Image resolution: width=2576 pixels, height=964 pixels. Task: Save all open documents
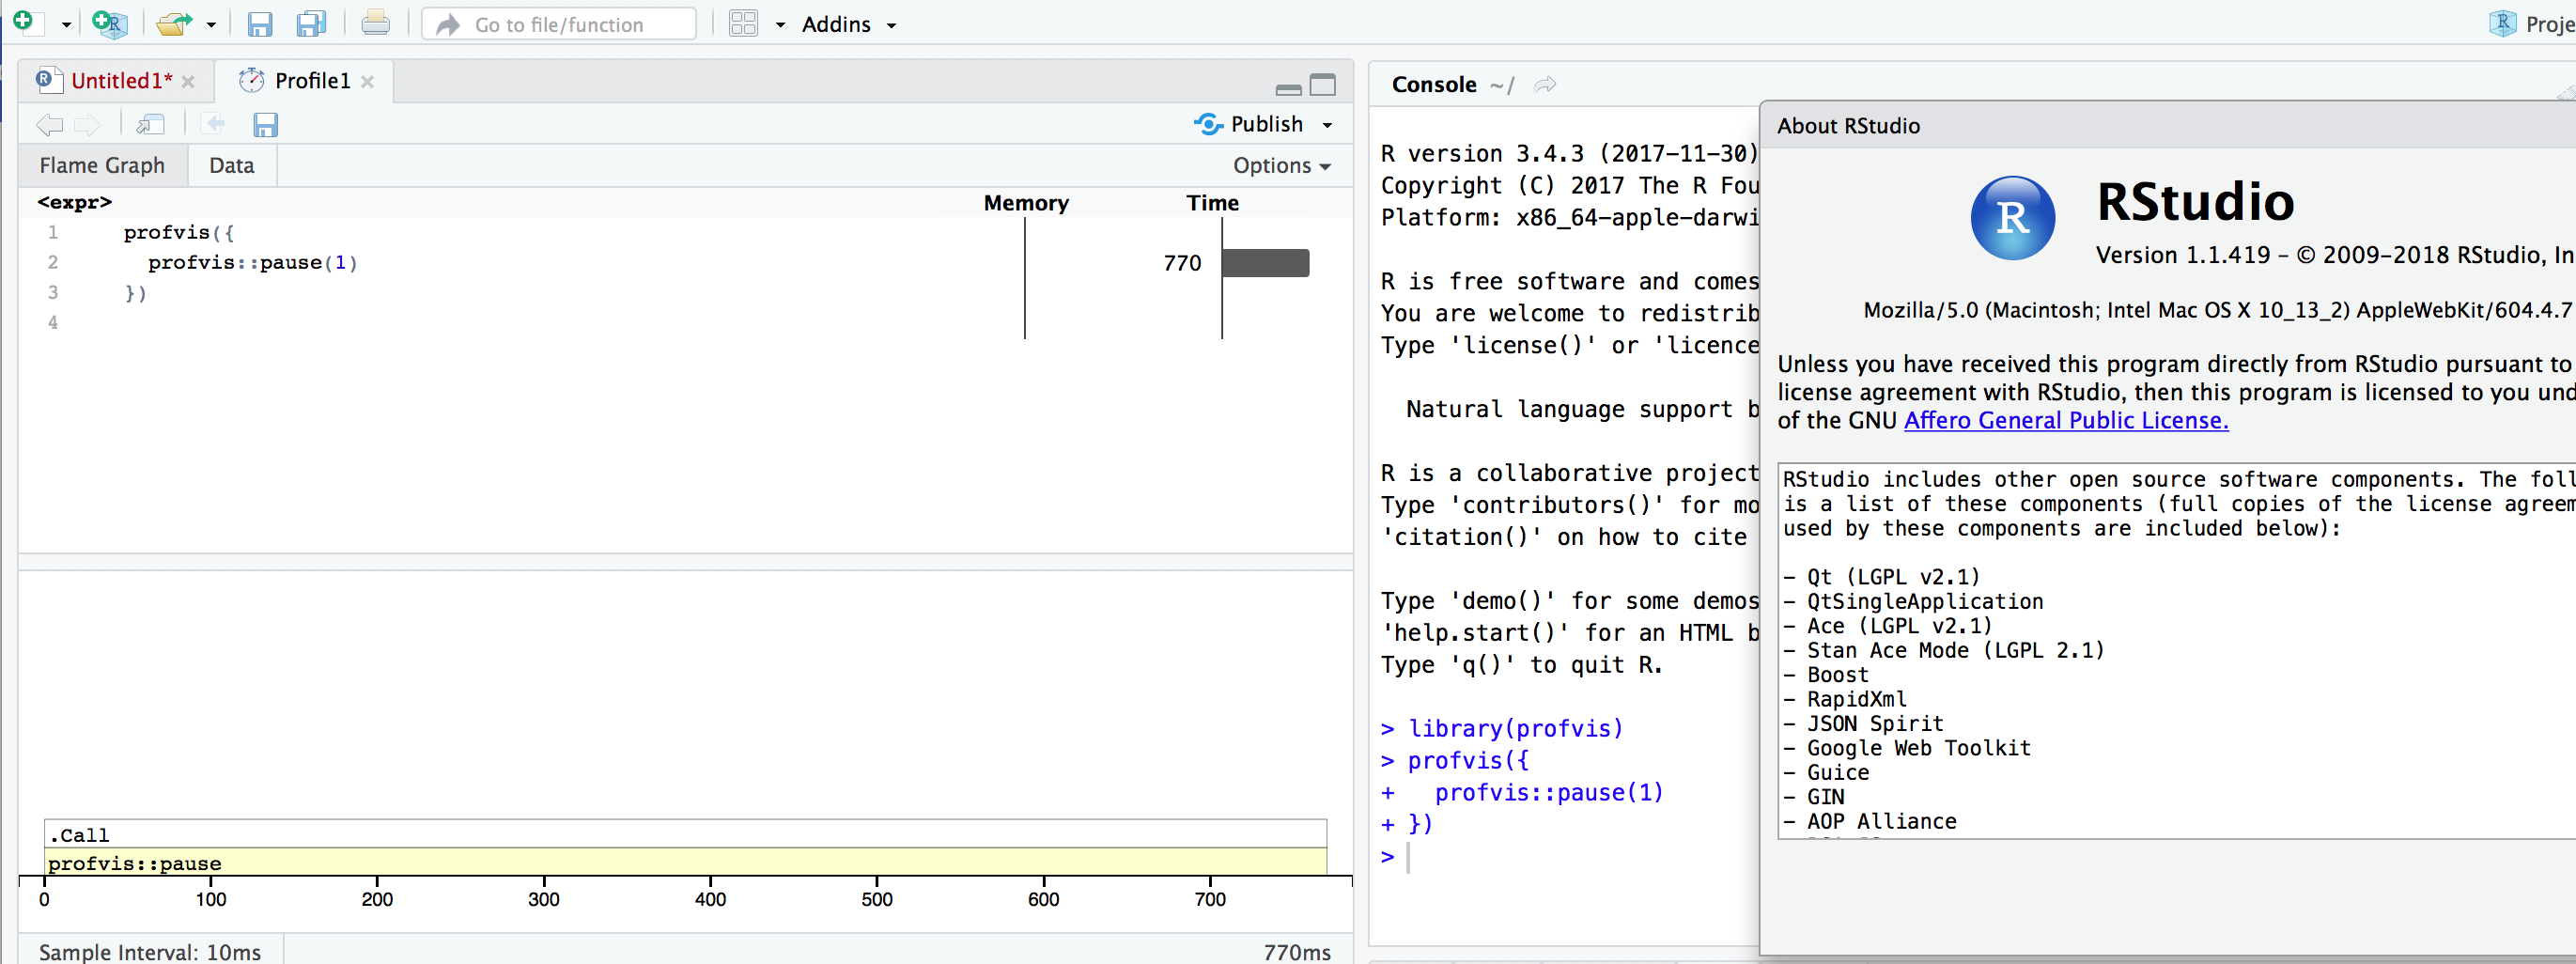pos(311,23)
